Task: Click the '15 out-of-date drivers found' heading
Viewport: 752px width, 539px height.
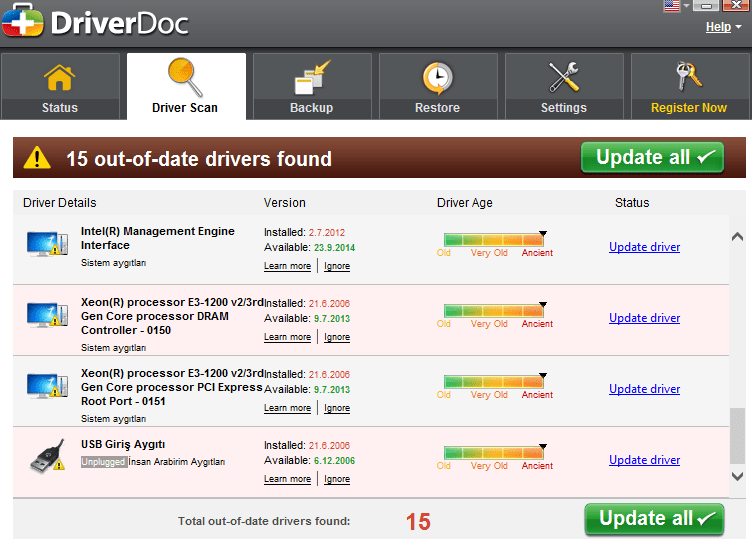Action: [x=199, y=159]
